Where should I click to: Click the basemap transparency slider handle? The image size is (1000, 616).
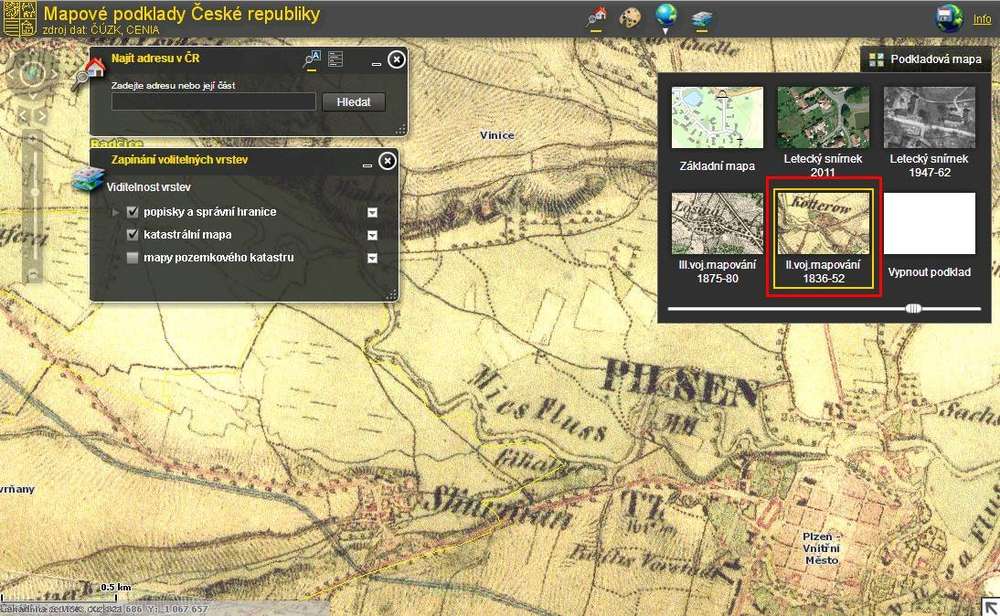912,309
